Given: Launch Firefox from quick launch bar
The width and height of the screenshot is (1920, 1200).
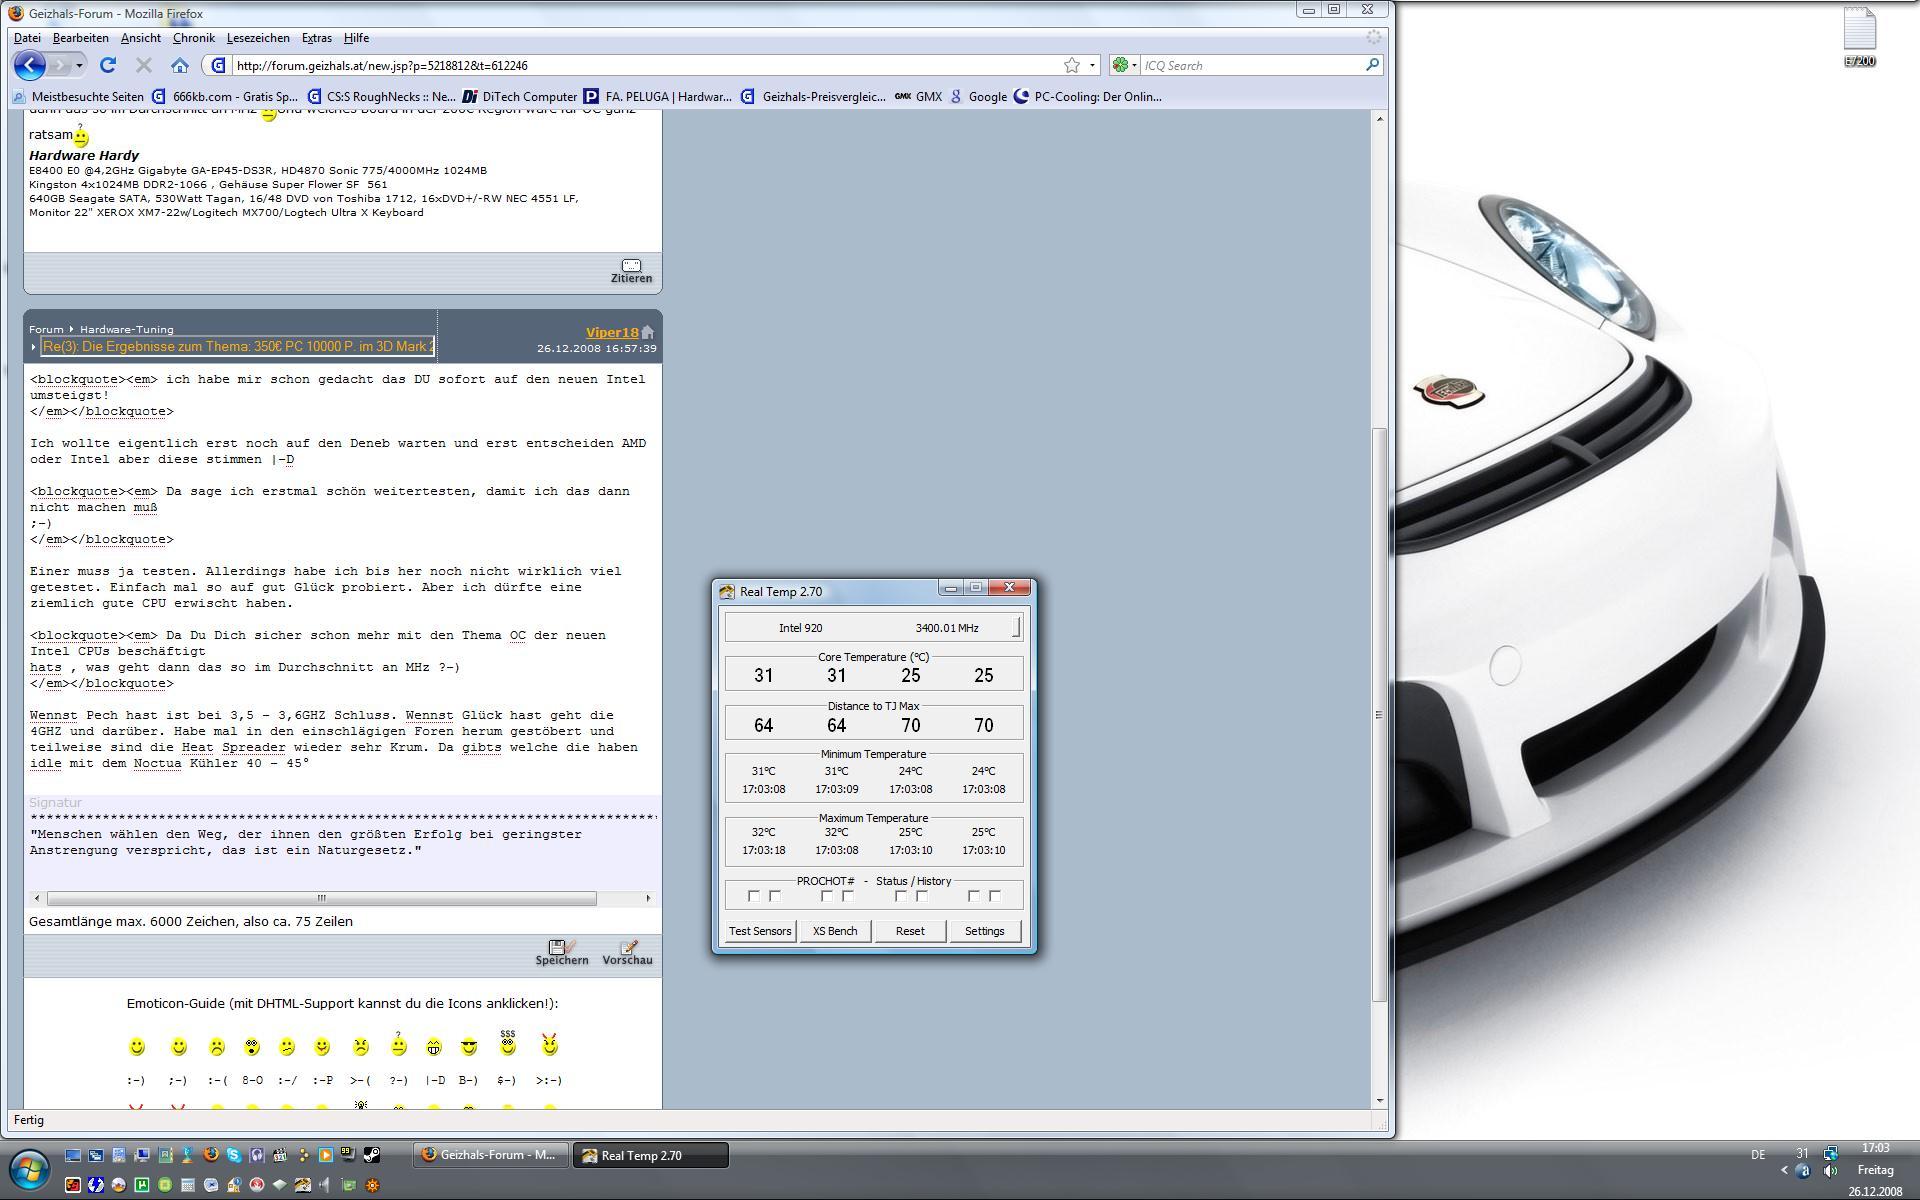Looking at the screenshot, I should pos(211,1155).
